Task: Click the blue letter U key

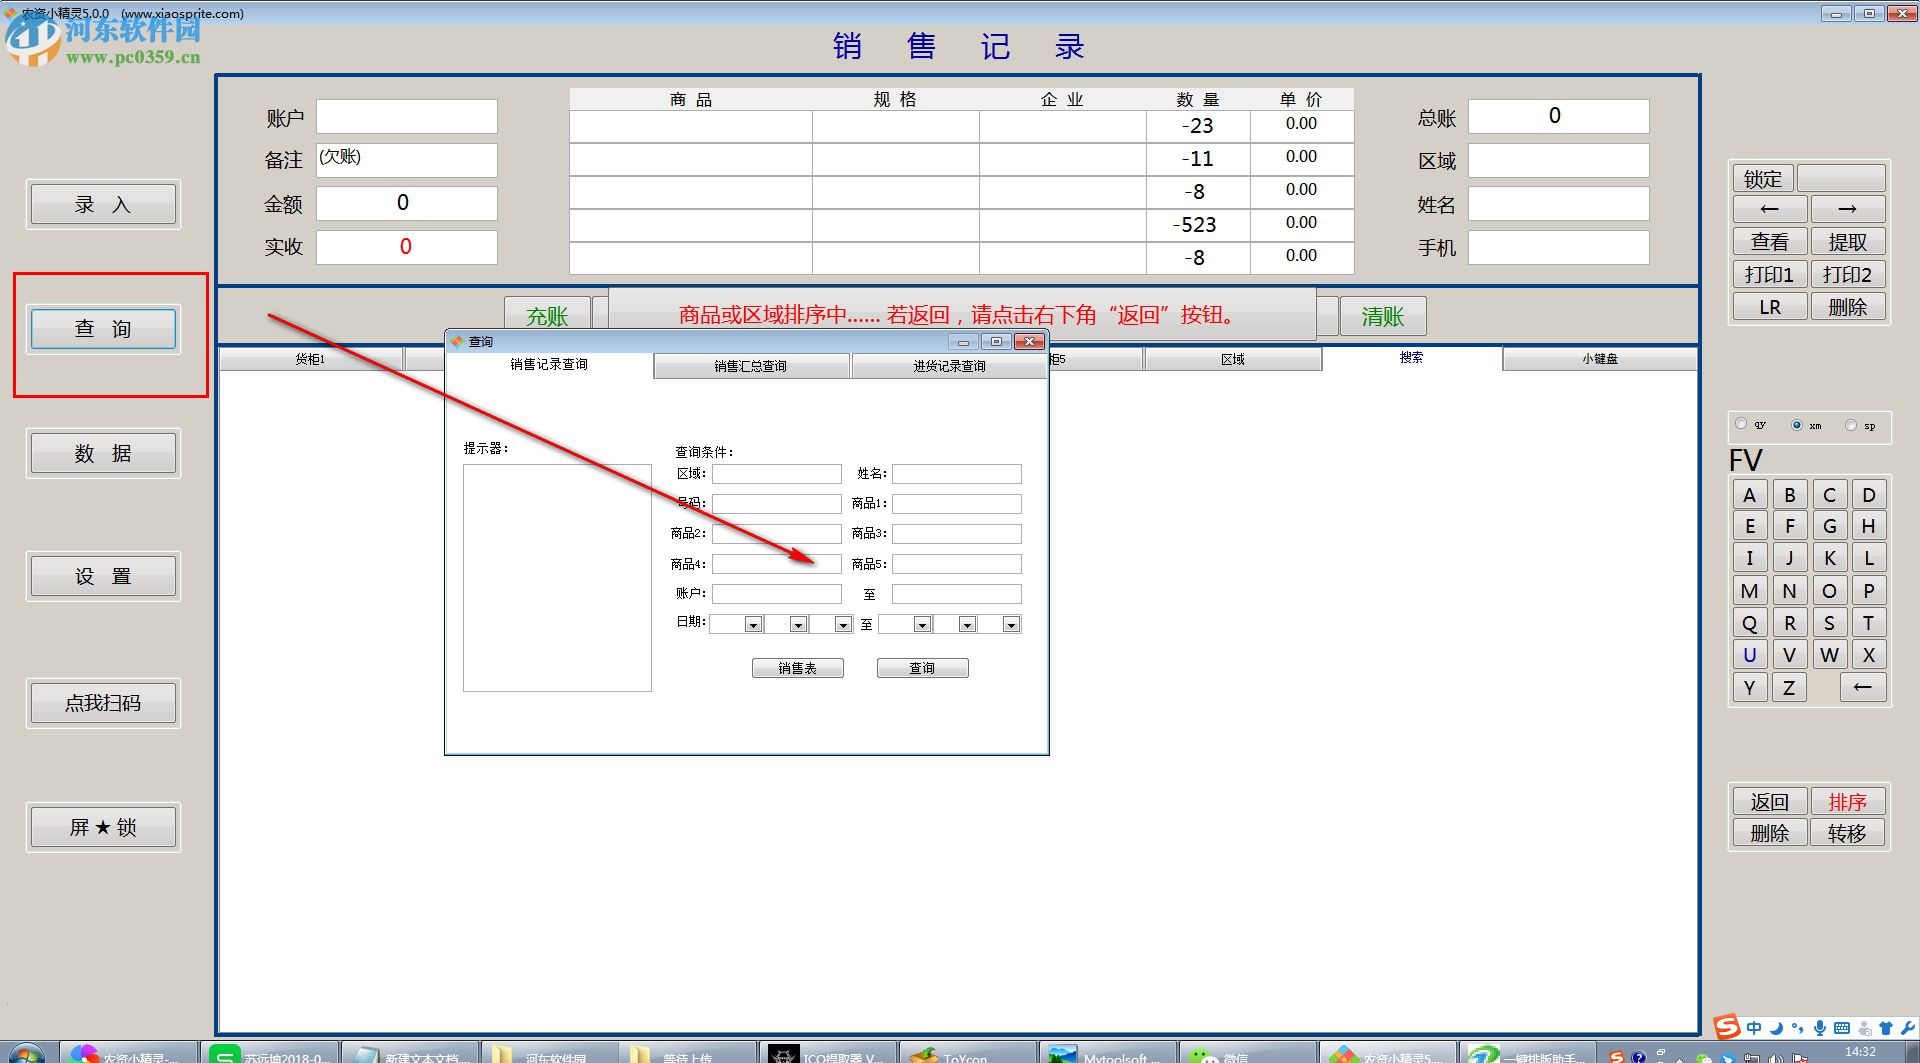Action: 1749,655
